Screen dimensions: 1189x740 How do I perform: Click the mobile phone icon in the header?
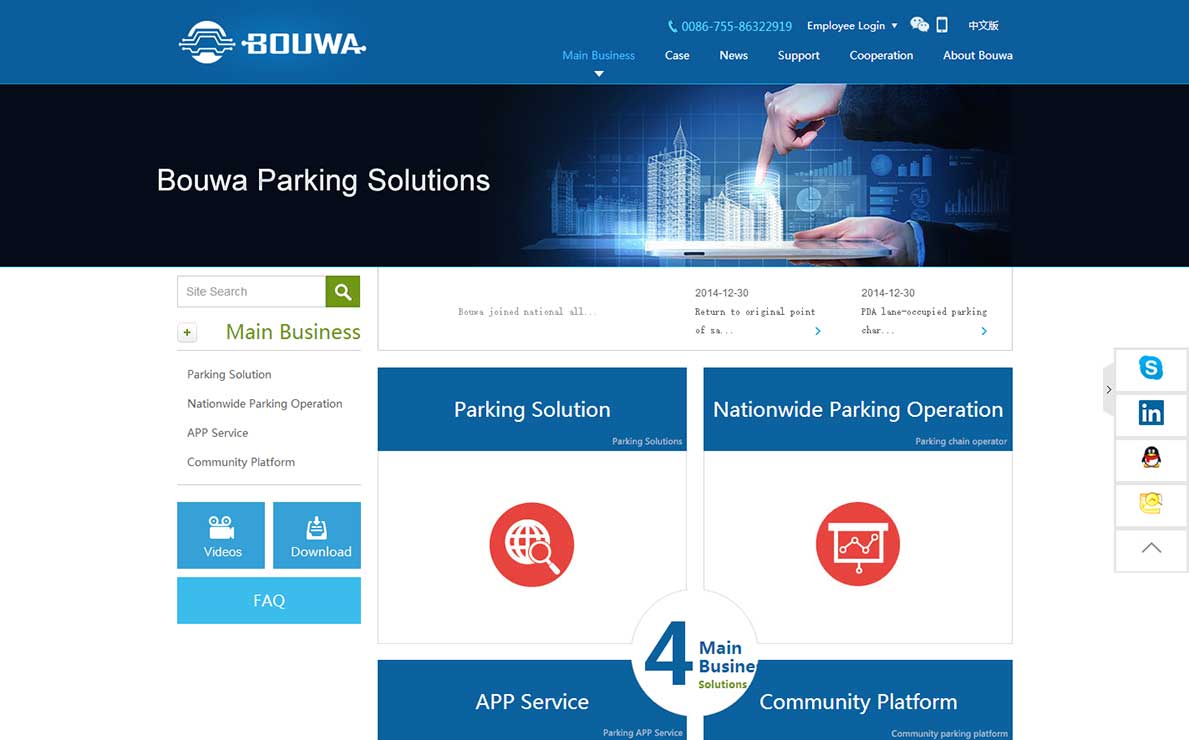pyautogui.click(x=942, y=25)
